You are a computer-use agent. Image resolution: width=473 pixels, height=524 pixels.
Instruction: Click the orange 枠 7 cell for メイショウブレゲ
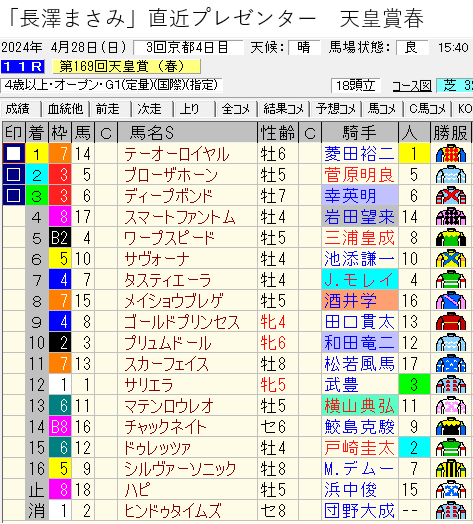click(x=60, y=301)
